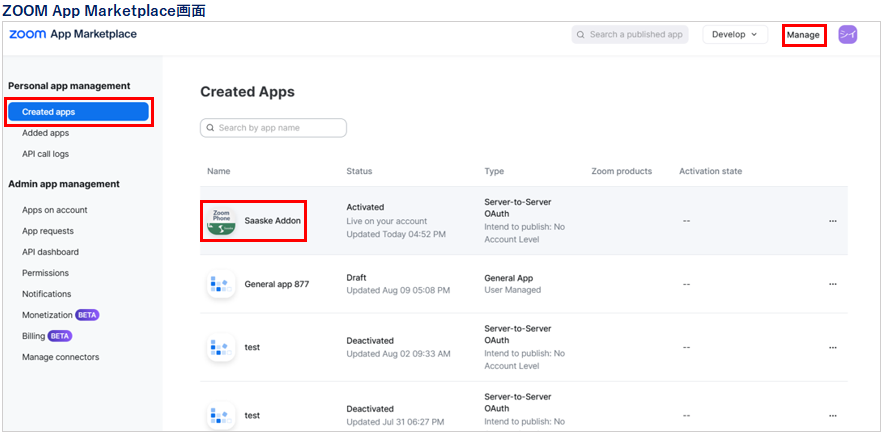Click the Activation state column header
Image resolution: width=883 pixels, height=434 pixels.
tap(711, 171)
